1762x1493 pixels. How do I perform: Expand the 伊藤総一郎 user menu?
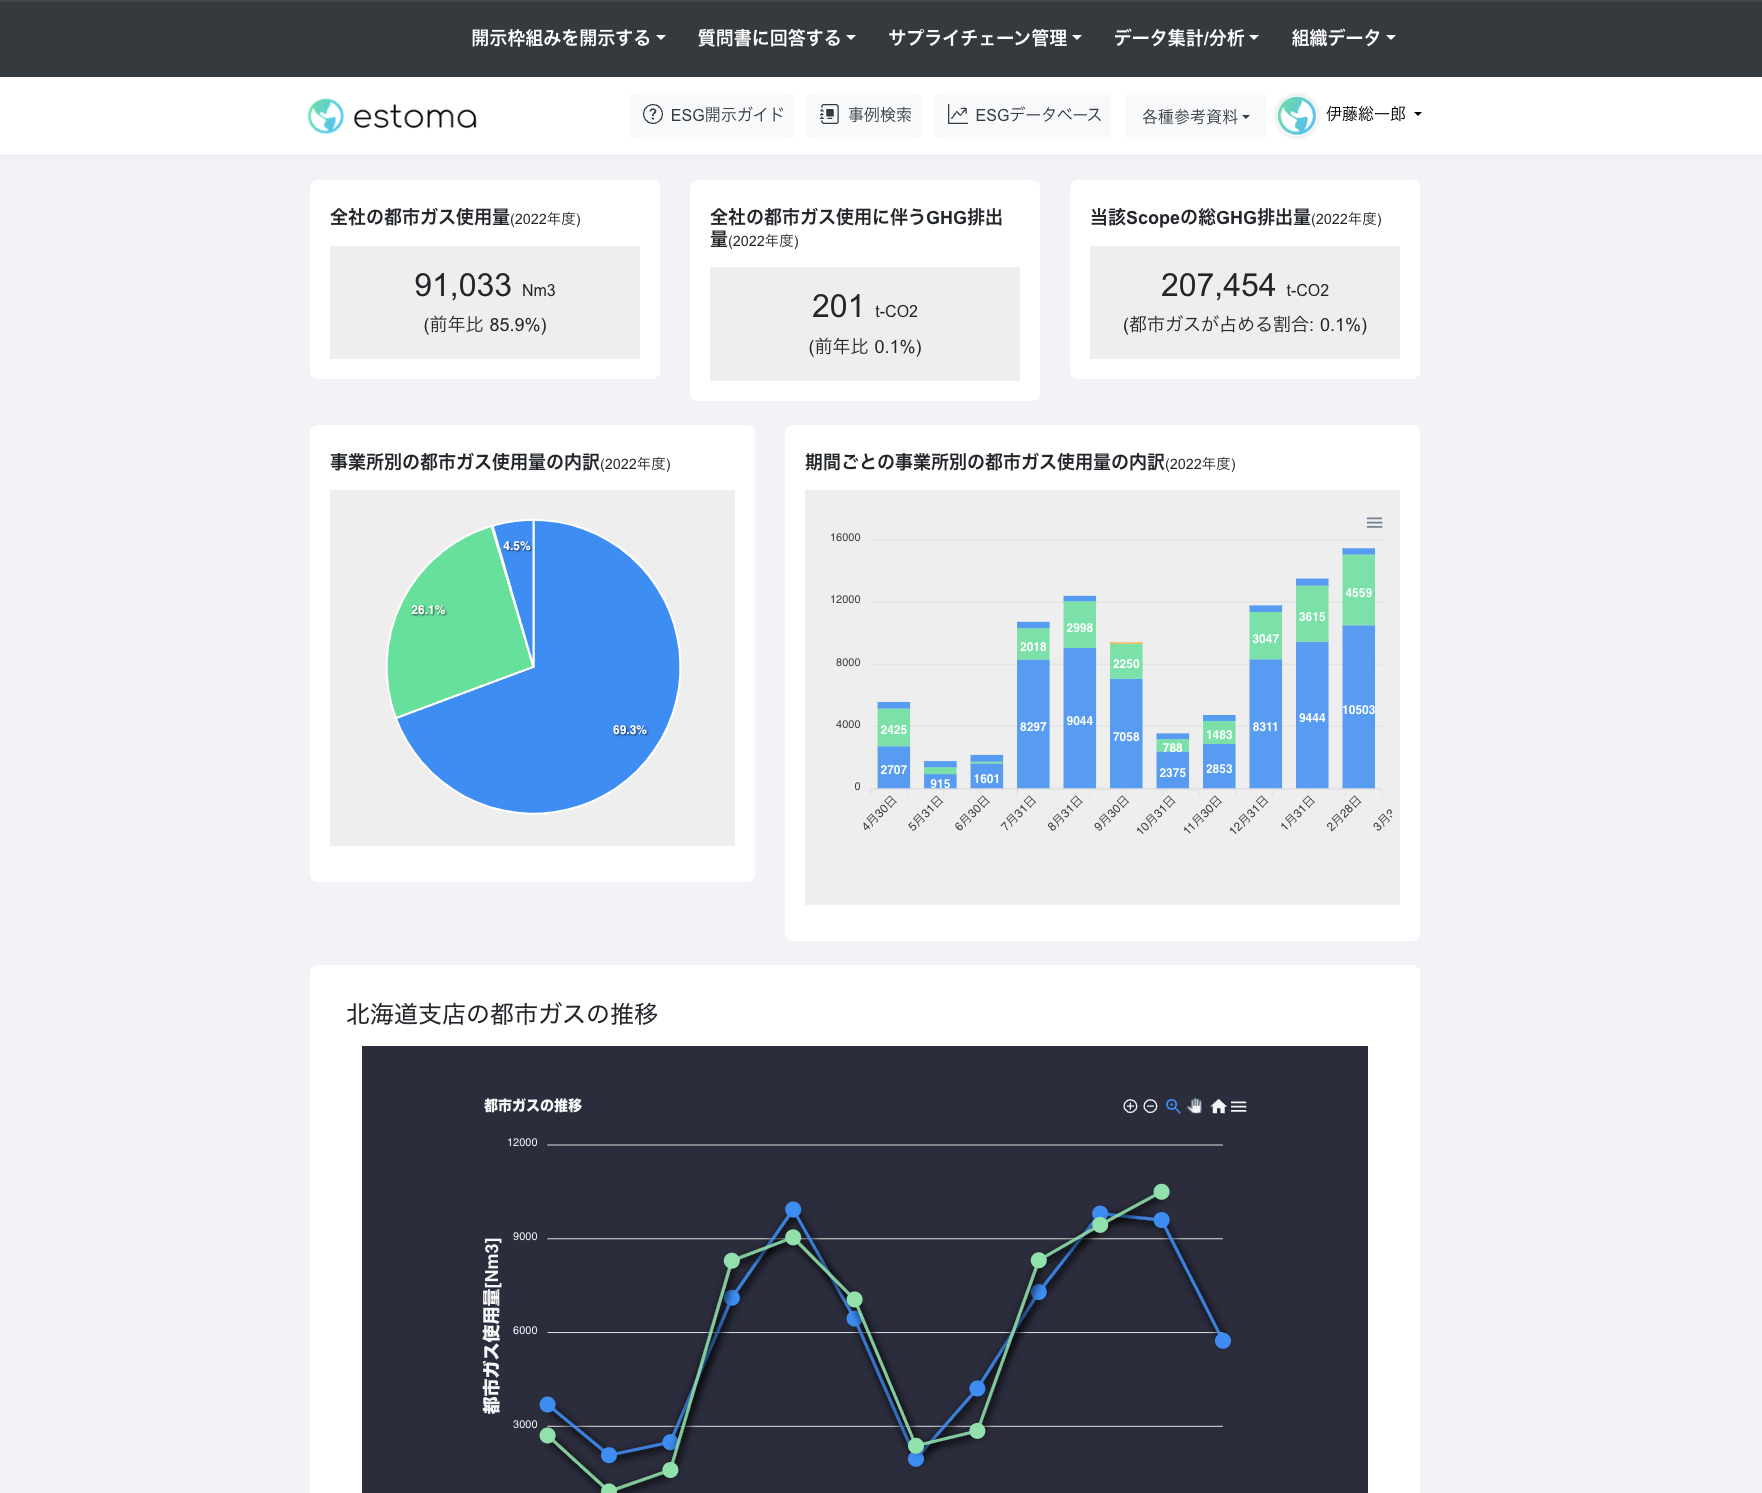[x=1373, y=114]
